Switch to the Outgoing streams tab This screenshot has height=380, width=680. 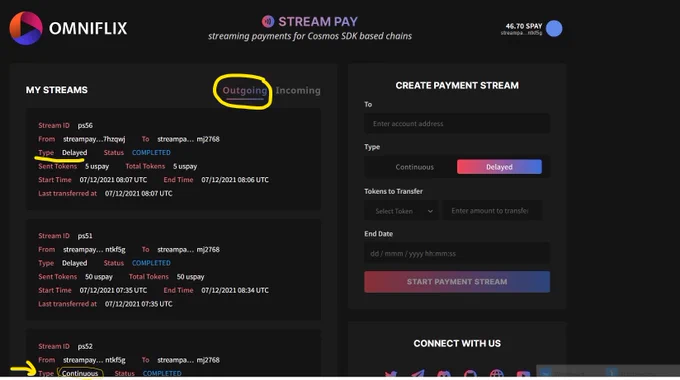click(245, 90)
